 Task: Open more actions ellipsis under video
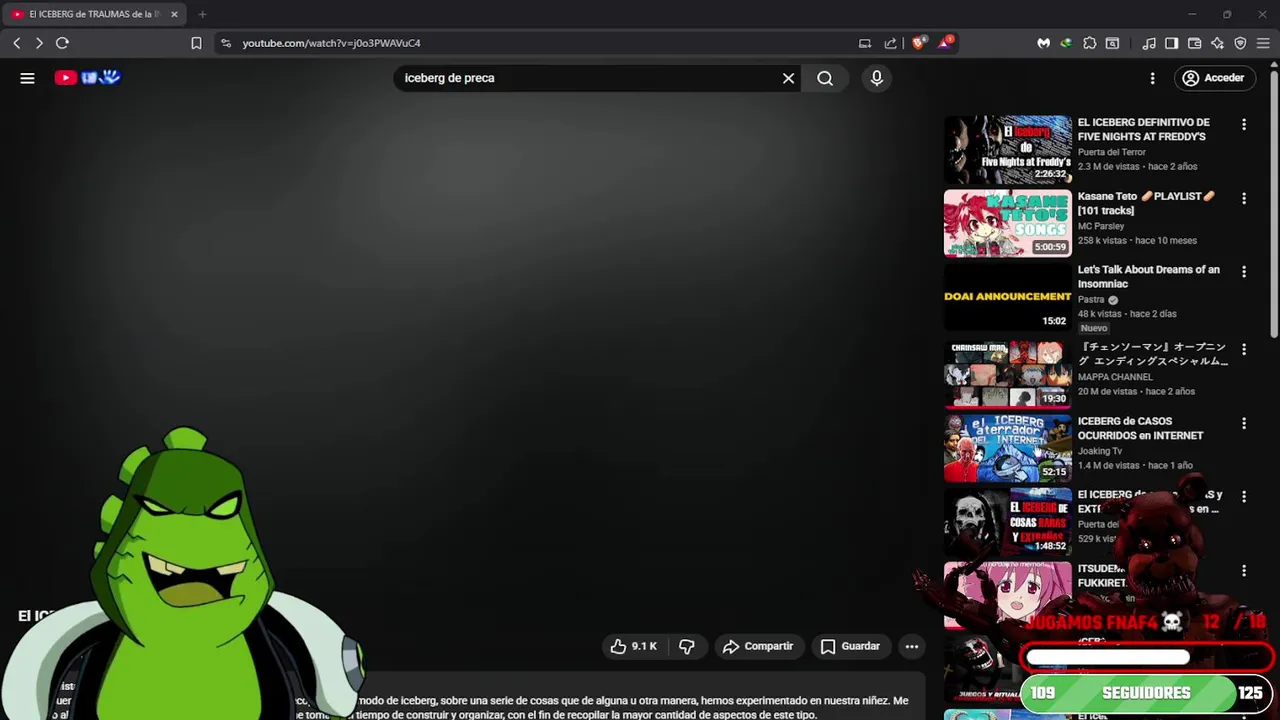(912, 646)
